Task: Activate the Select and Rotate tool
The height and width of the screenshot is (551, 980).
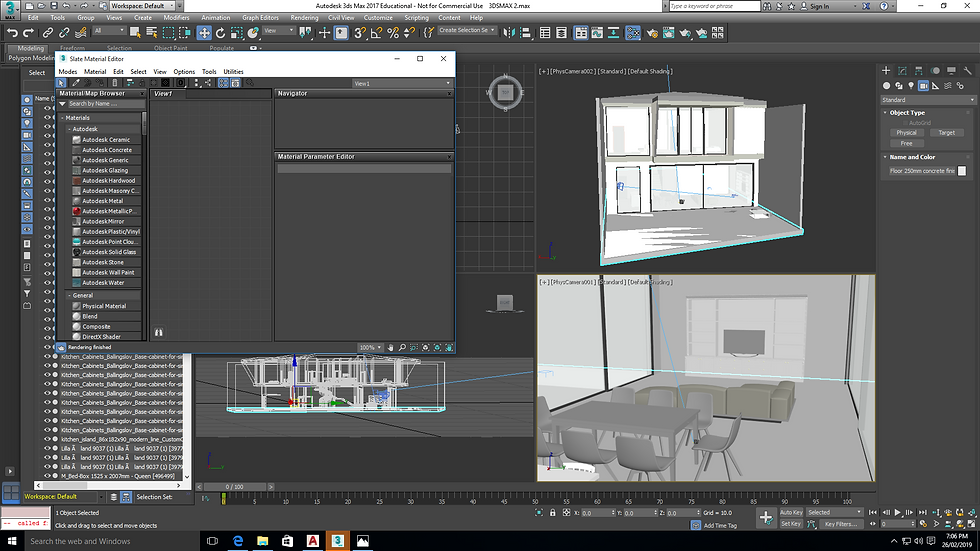Action: [x=220, y=32]
